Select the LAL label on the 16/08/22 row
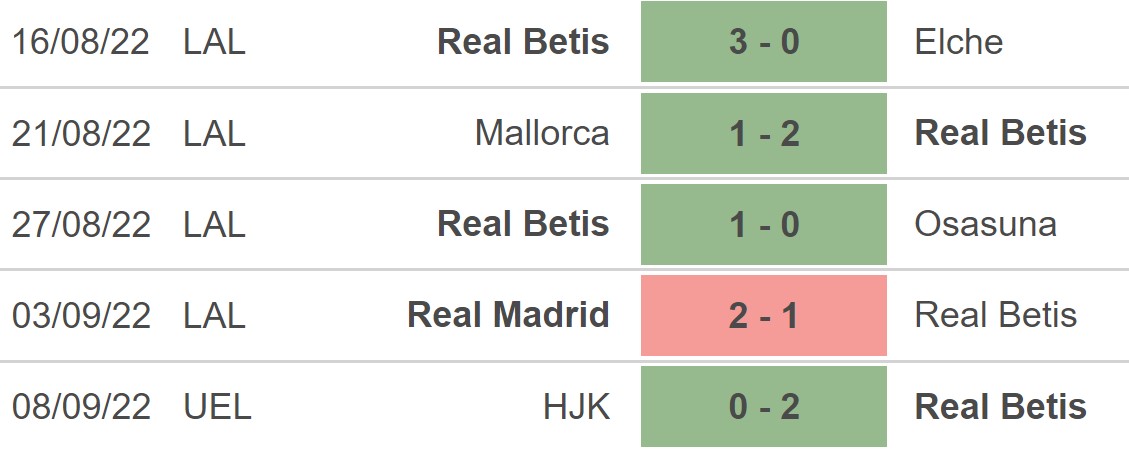Screen dimensions: 1129x450 tap(214, 42)
